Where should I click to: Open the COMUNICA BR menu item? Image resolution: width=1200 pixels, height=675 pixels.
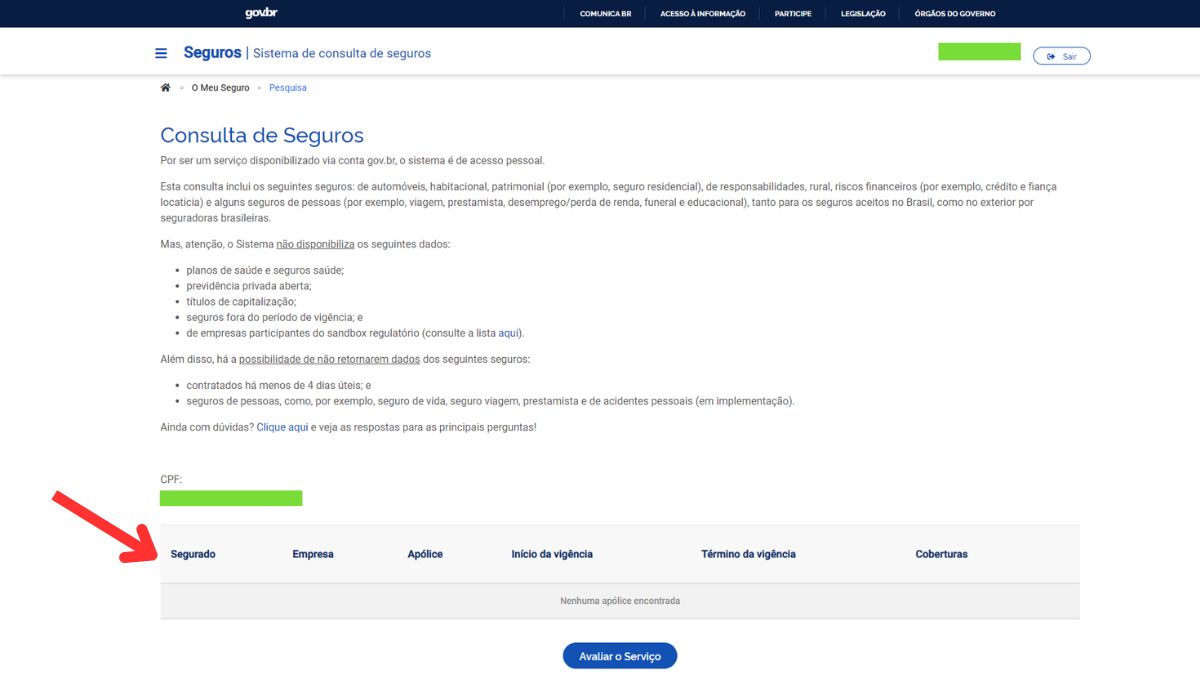click(x=605, y=14)
